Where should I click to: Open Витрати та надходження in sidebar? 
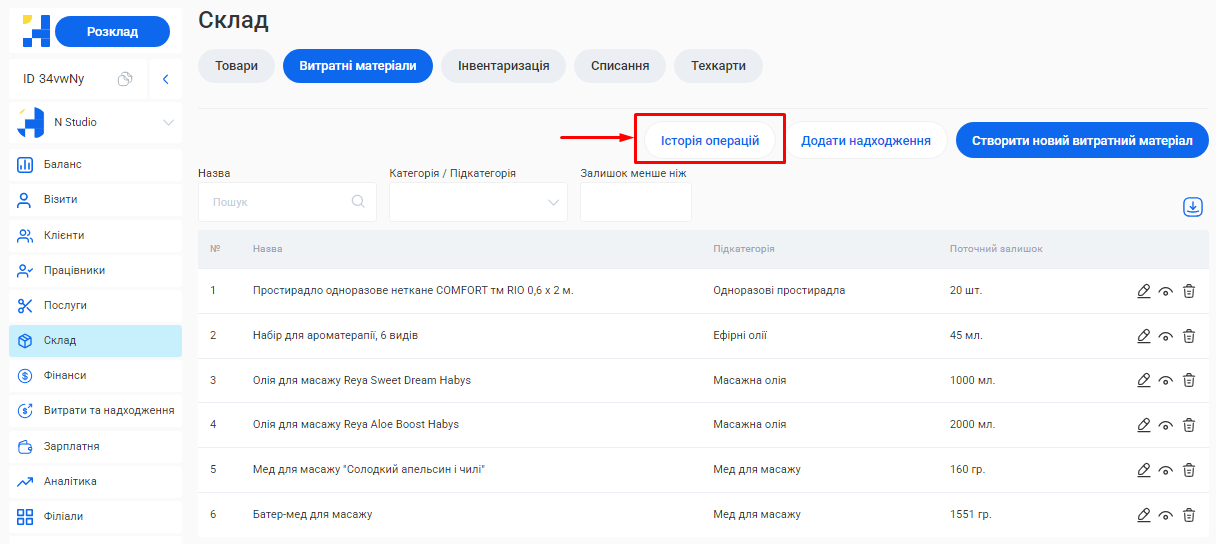pos(96,411)
